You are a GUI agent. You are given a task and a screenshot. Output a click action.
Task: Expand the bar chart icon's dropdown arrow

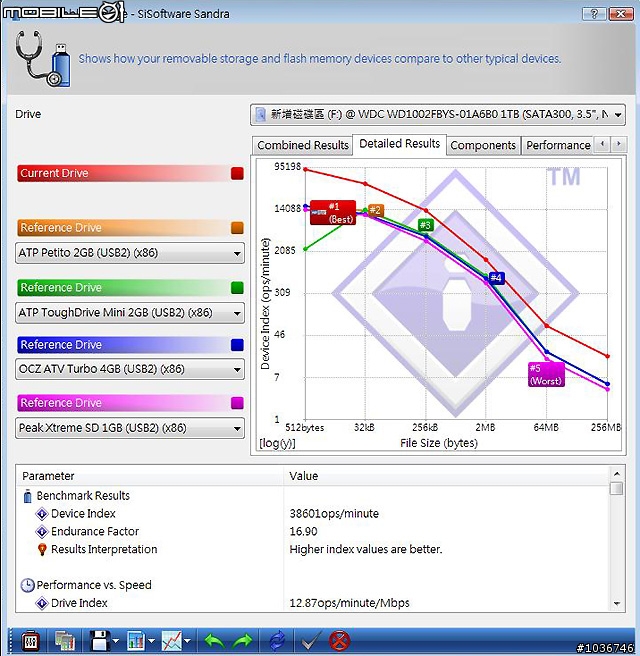151,641
